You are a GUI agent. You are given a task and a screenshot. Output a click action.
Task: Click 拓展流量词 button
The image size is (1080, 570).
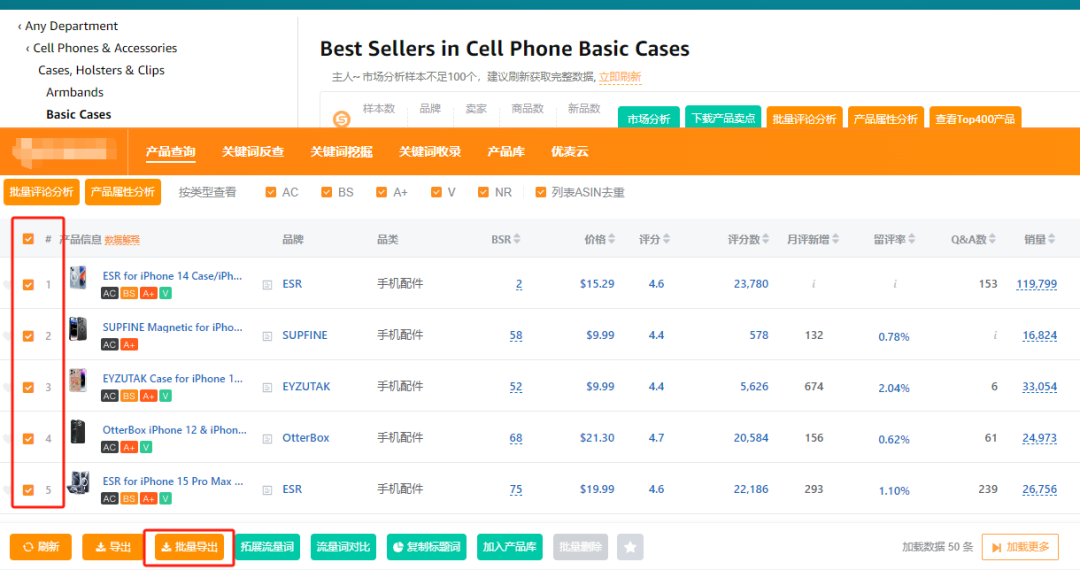[x=267, y=547]
